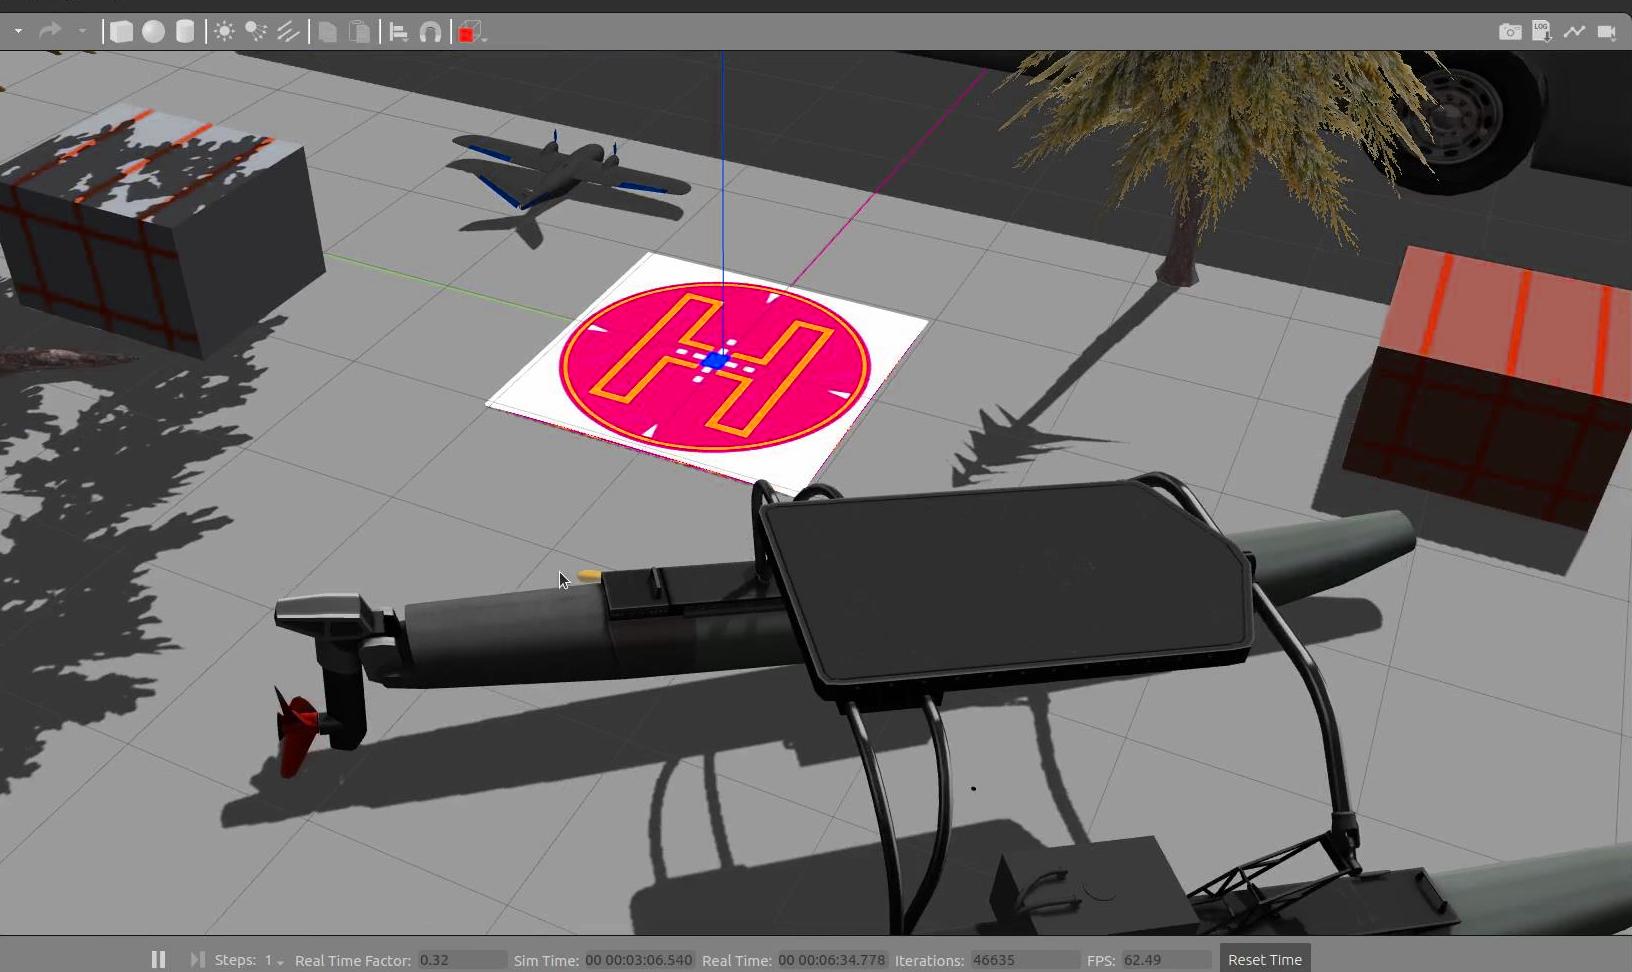Open the undo history dropdown arrow
The width and height of the screenshot is (1632, 972).
pos(18,32)
